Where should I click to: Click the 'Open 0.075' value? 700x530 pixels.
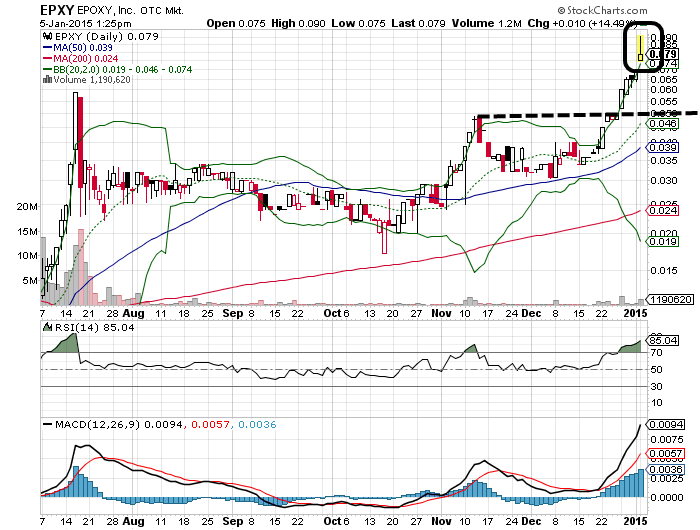(x=236, y=23)
